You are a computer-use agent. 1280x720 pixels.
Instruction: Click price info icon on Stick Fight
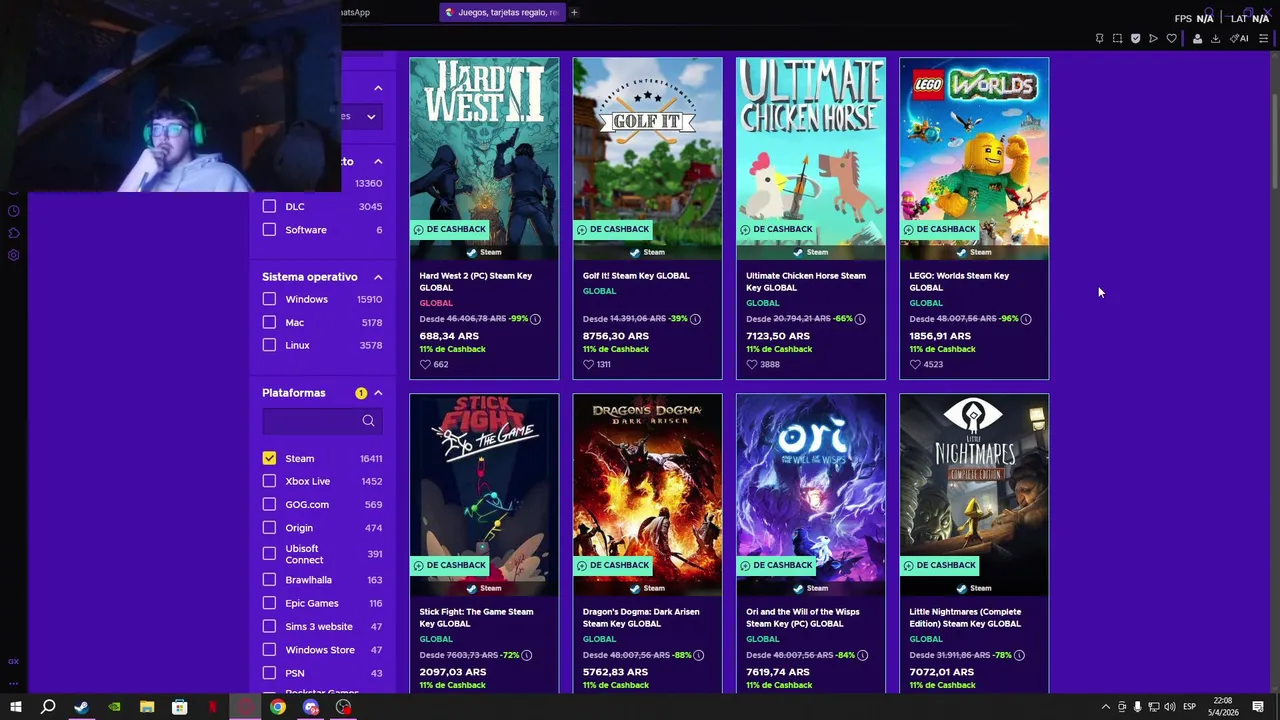(526, 655)
